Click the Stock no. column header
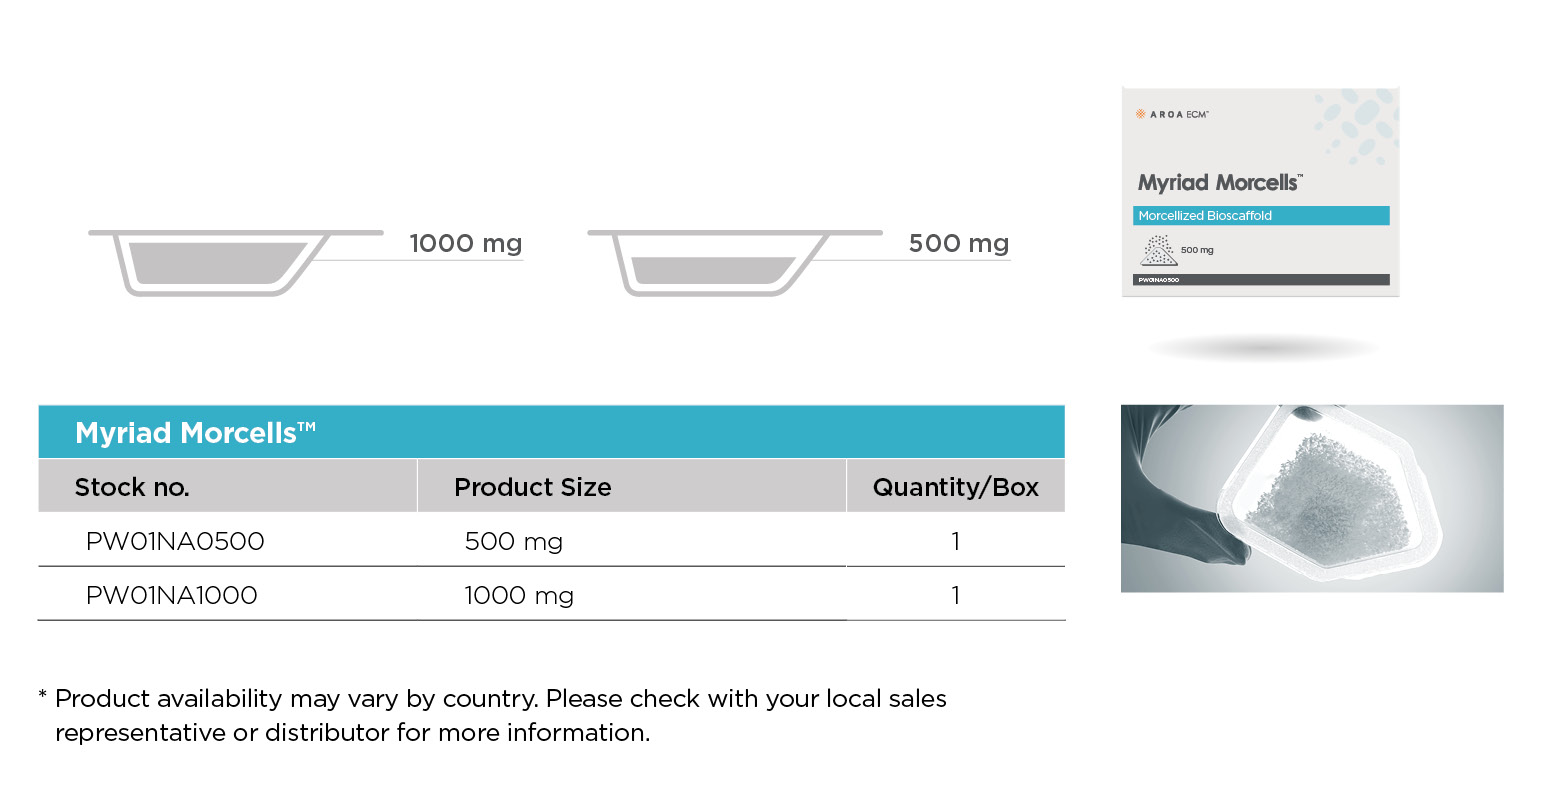The height and width of the screenshot is (788, 1542). pyautogui.click(x=132, y=487)
